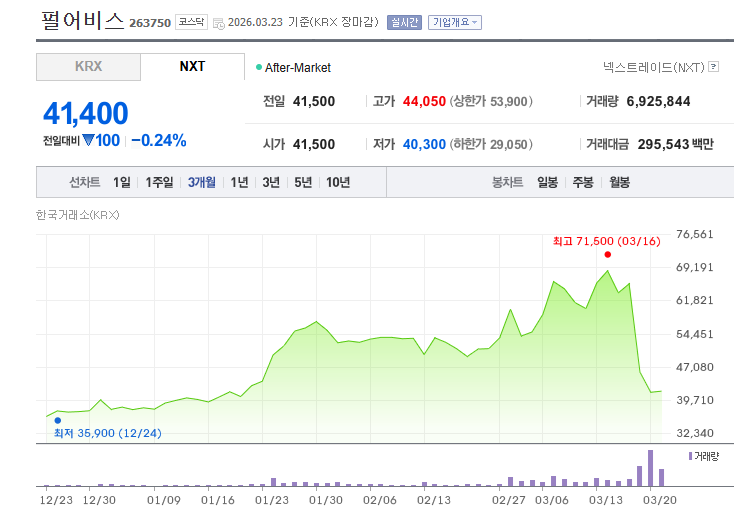734x526 pixels.
Task: Select the 일봉 candlestick chart option
Action: click(x=547, y=182)
